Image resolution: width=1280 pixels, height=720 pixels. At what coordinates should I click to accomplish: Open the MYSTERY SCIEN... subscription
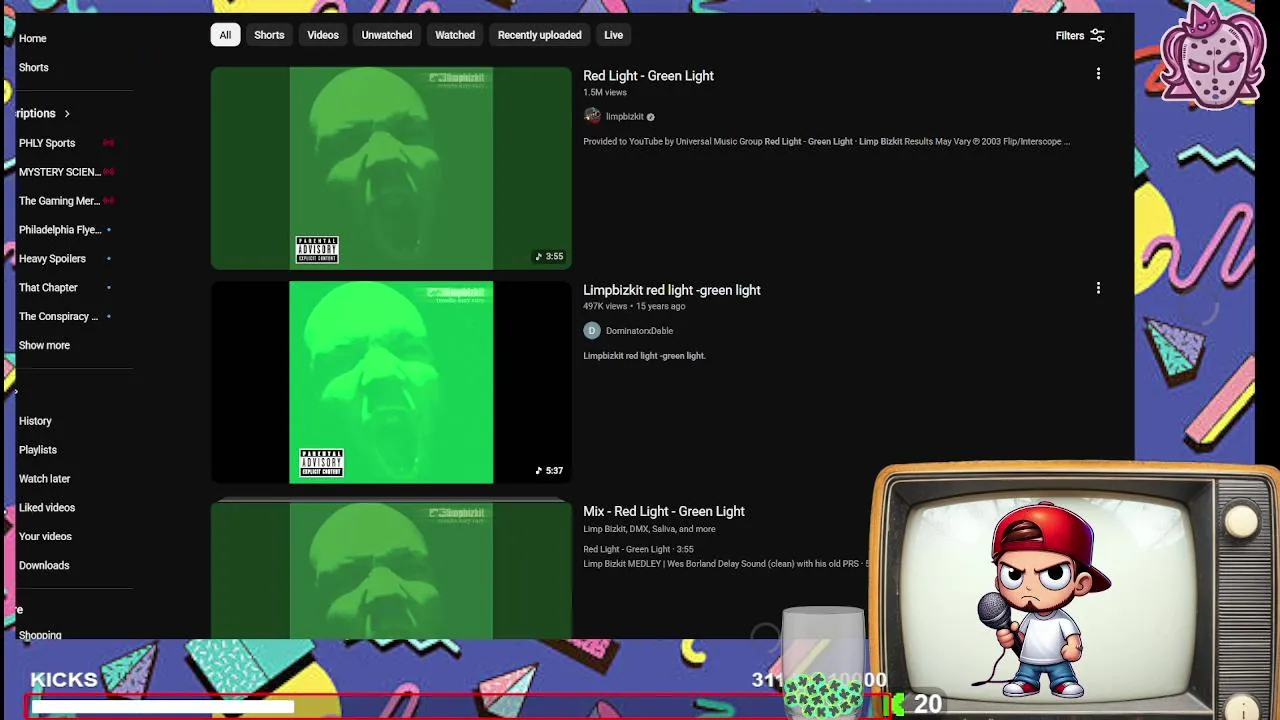point(60,172)
